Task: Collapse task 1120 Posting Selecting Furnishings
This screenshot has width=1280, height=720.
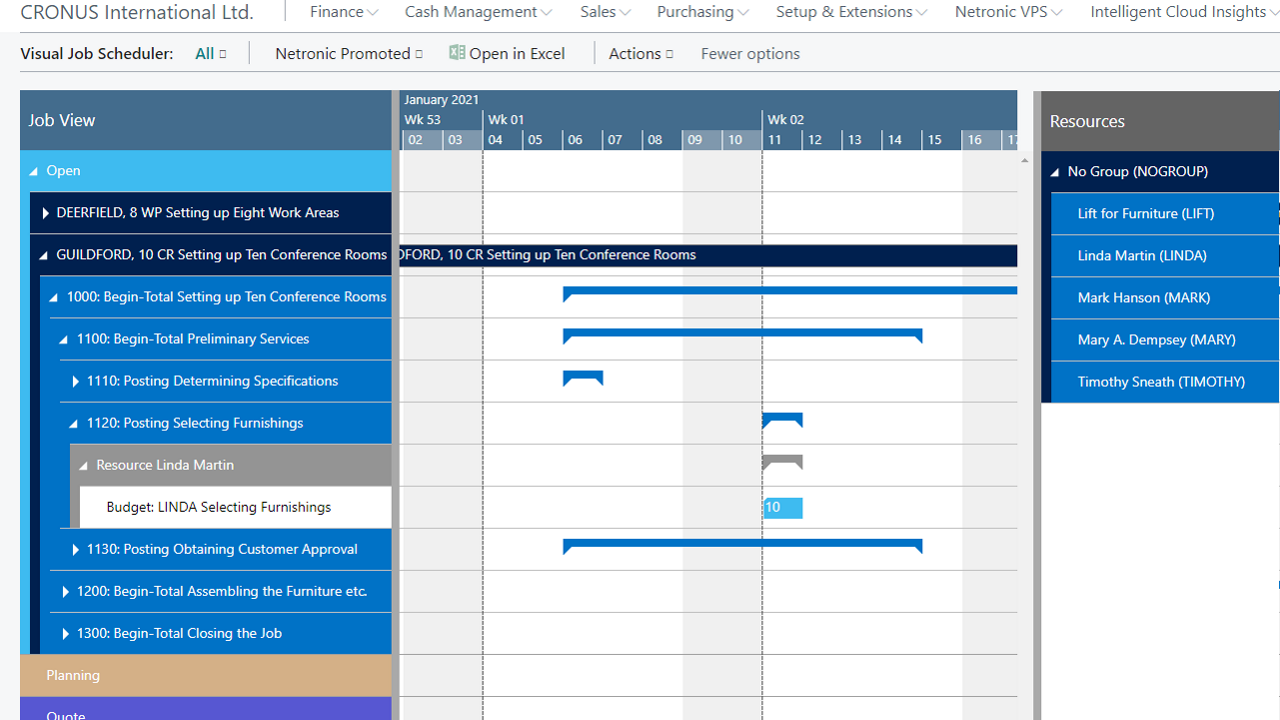Action: [76, 422]
